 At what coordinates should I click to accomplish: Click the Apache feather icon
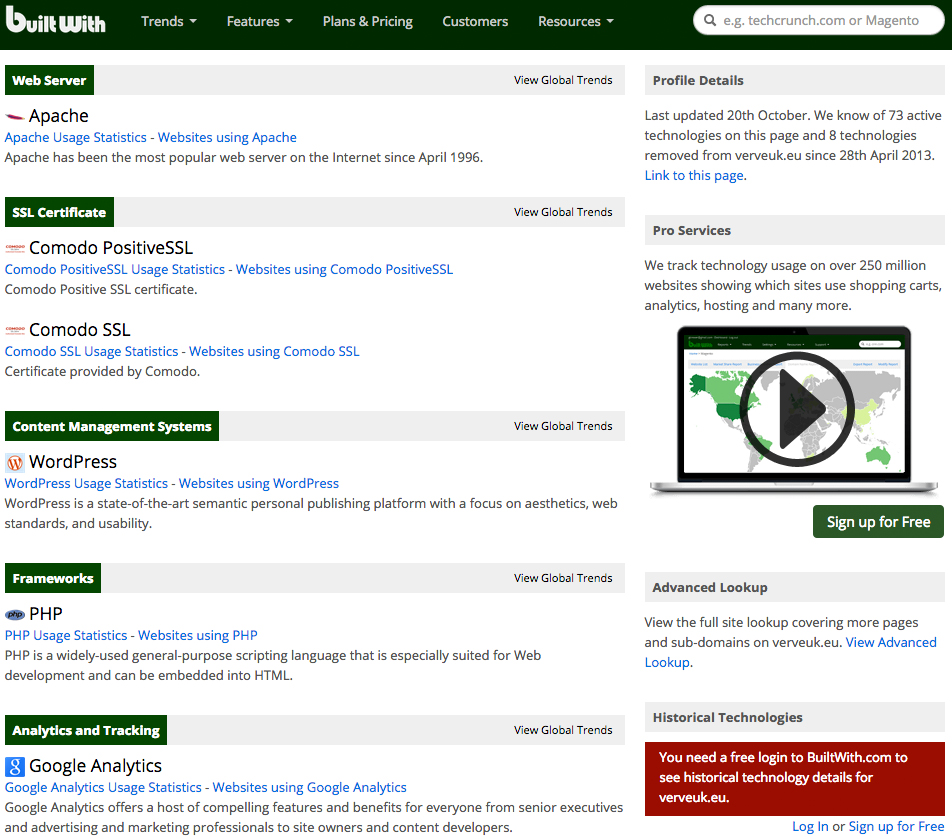click(15, 116)
